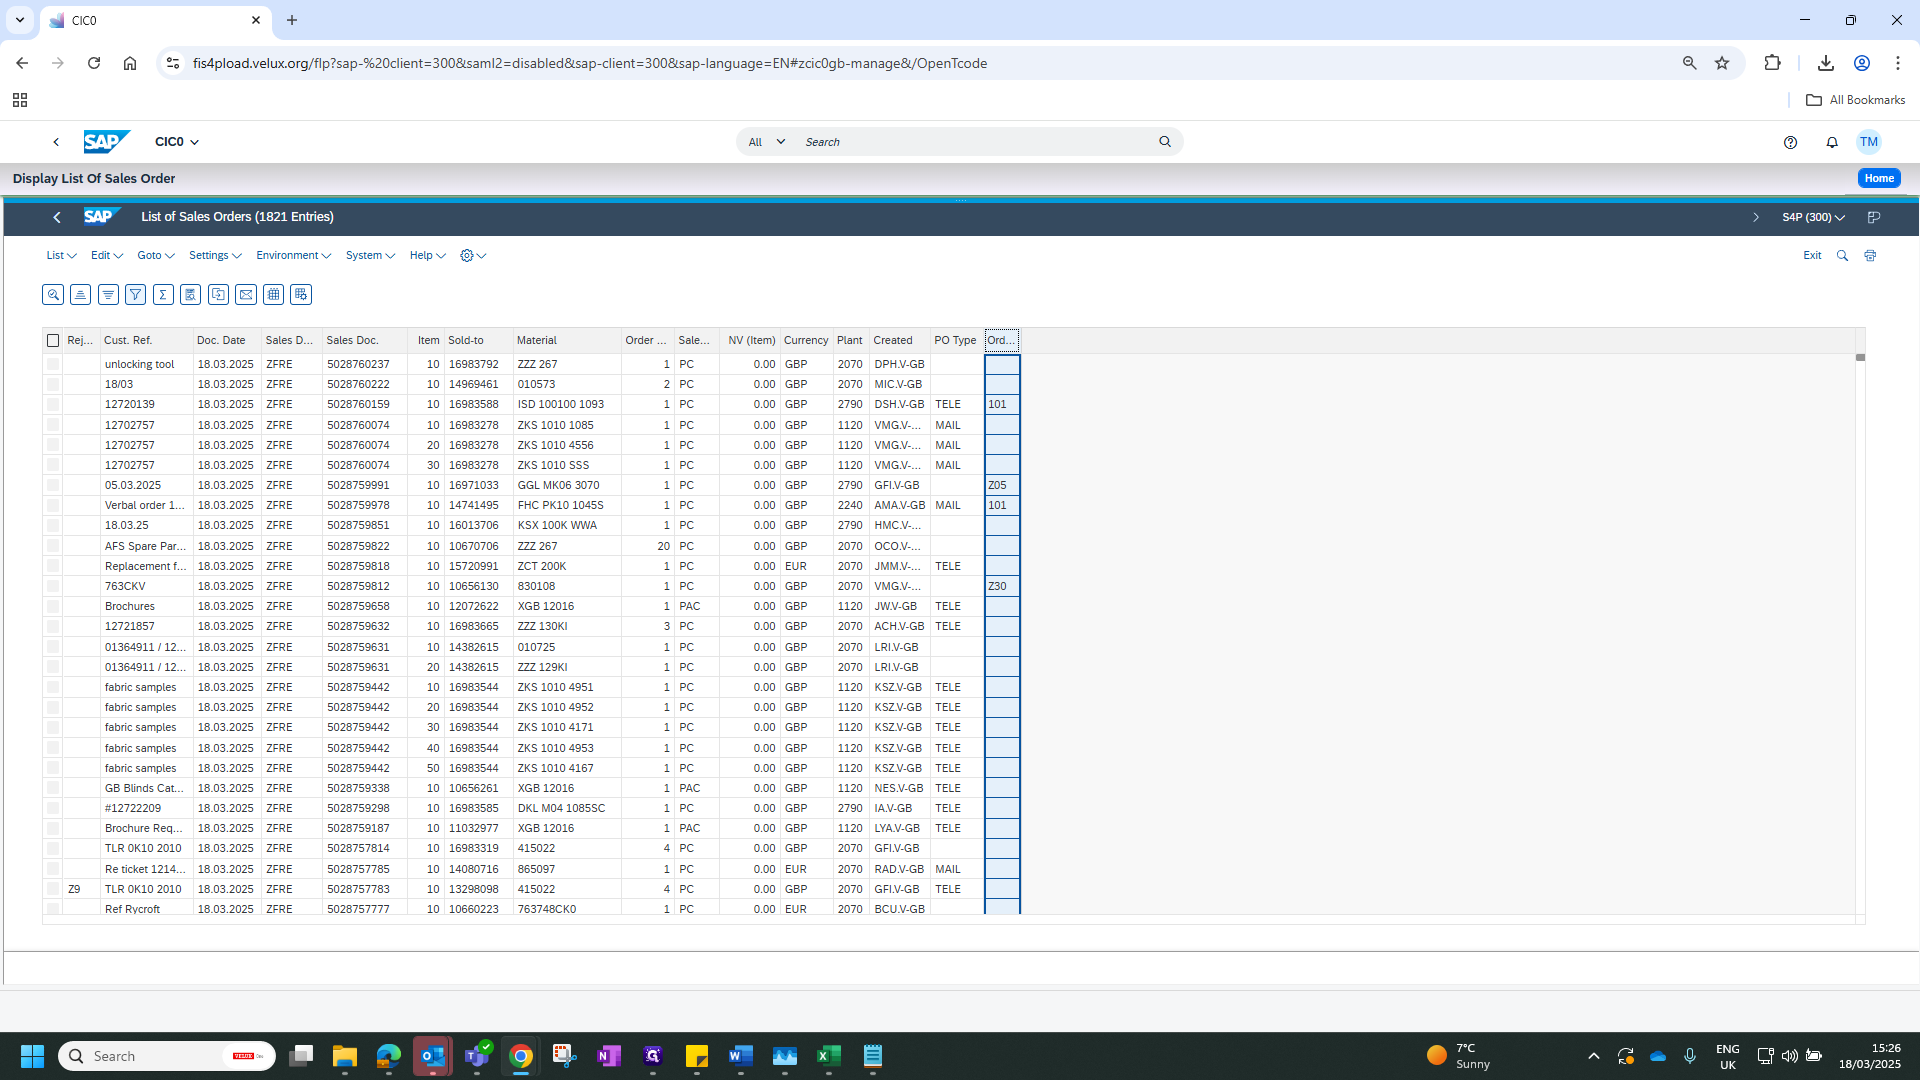Open SAP notifications bell icon
1920x1080 pixels.
pos(1832,142)
